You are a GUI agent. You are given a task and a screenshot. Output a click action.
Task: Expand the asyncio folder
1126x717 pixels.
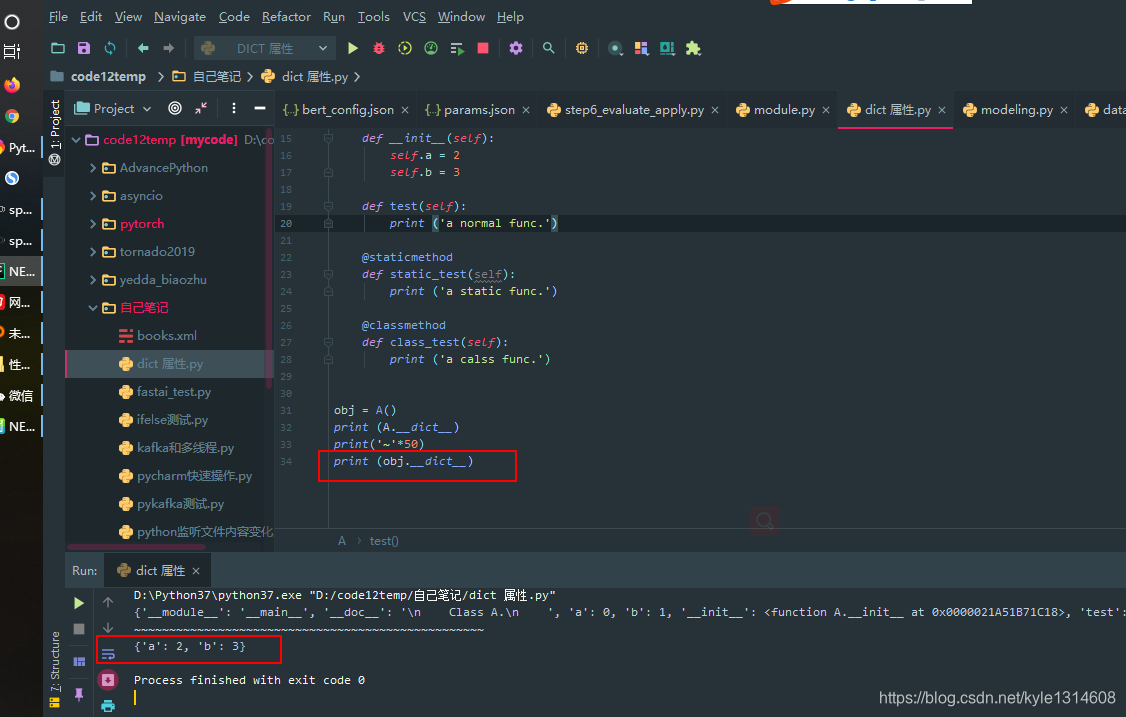(x=93, y=196)
